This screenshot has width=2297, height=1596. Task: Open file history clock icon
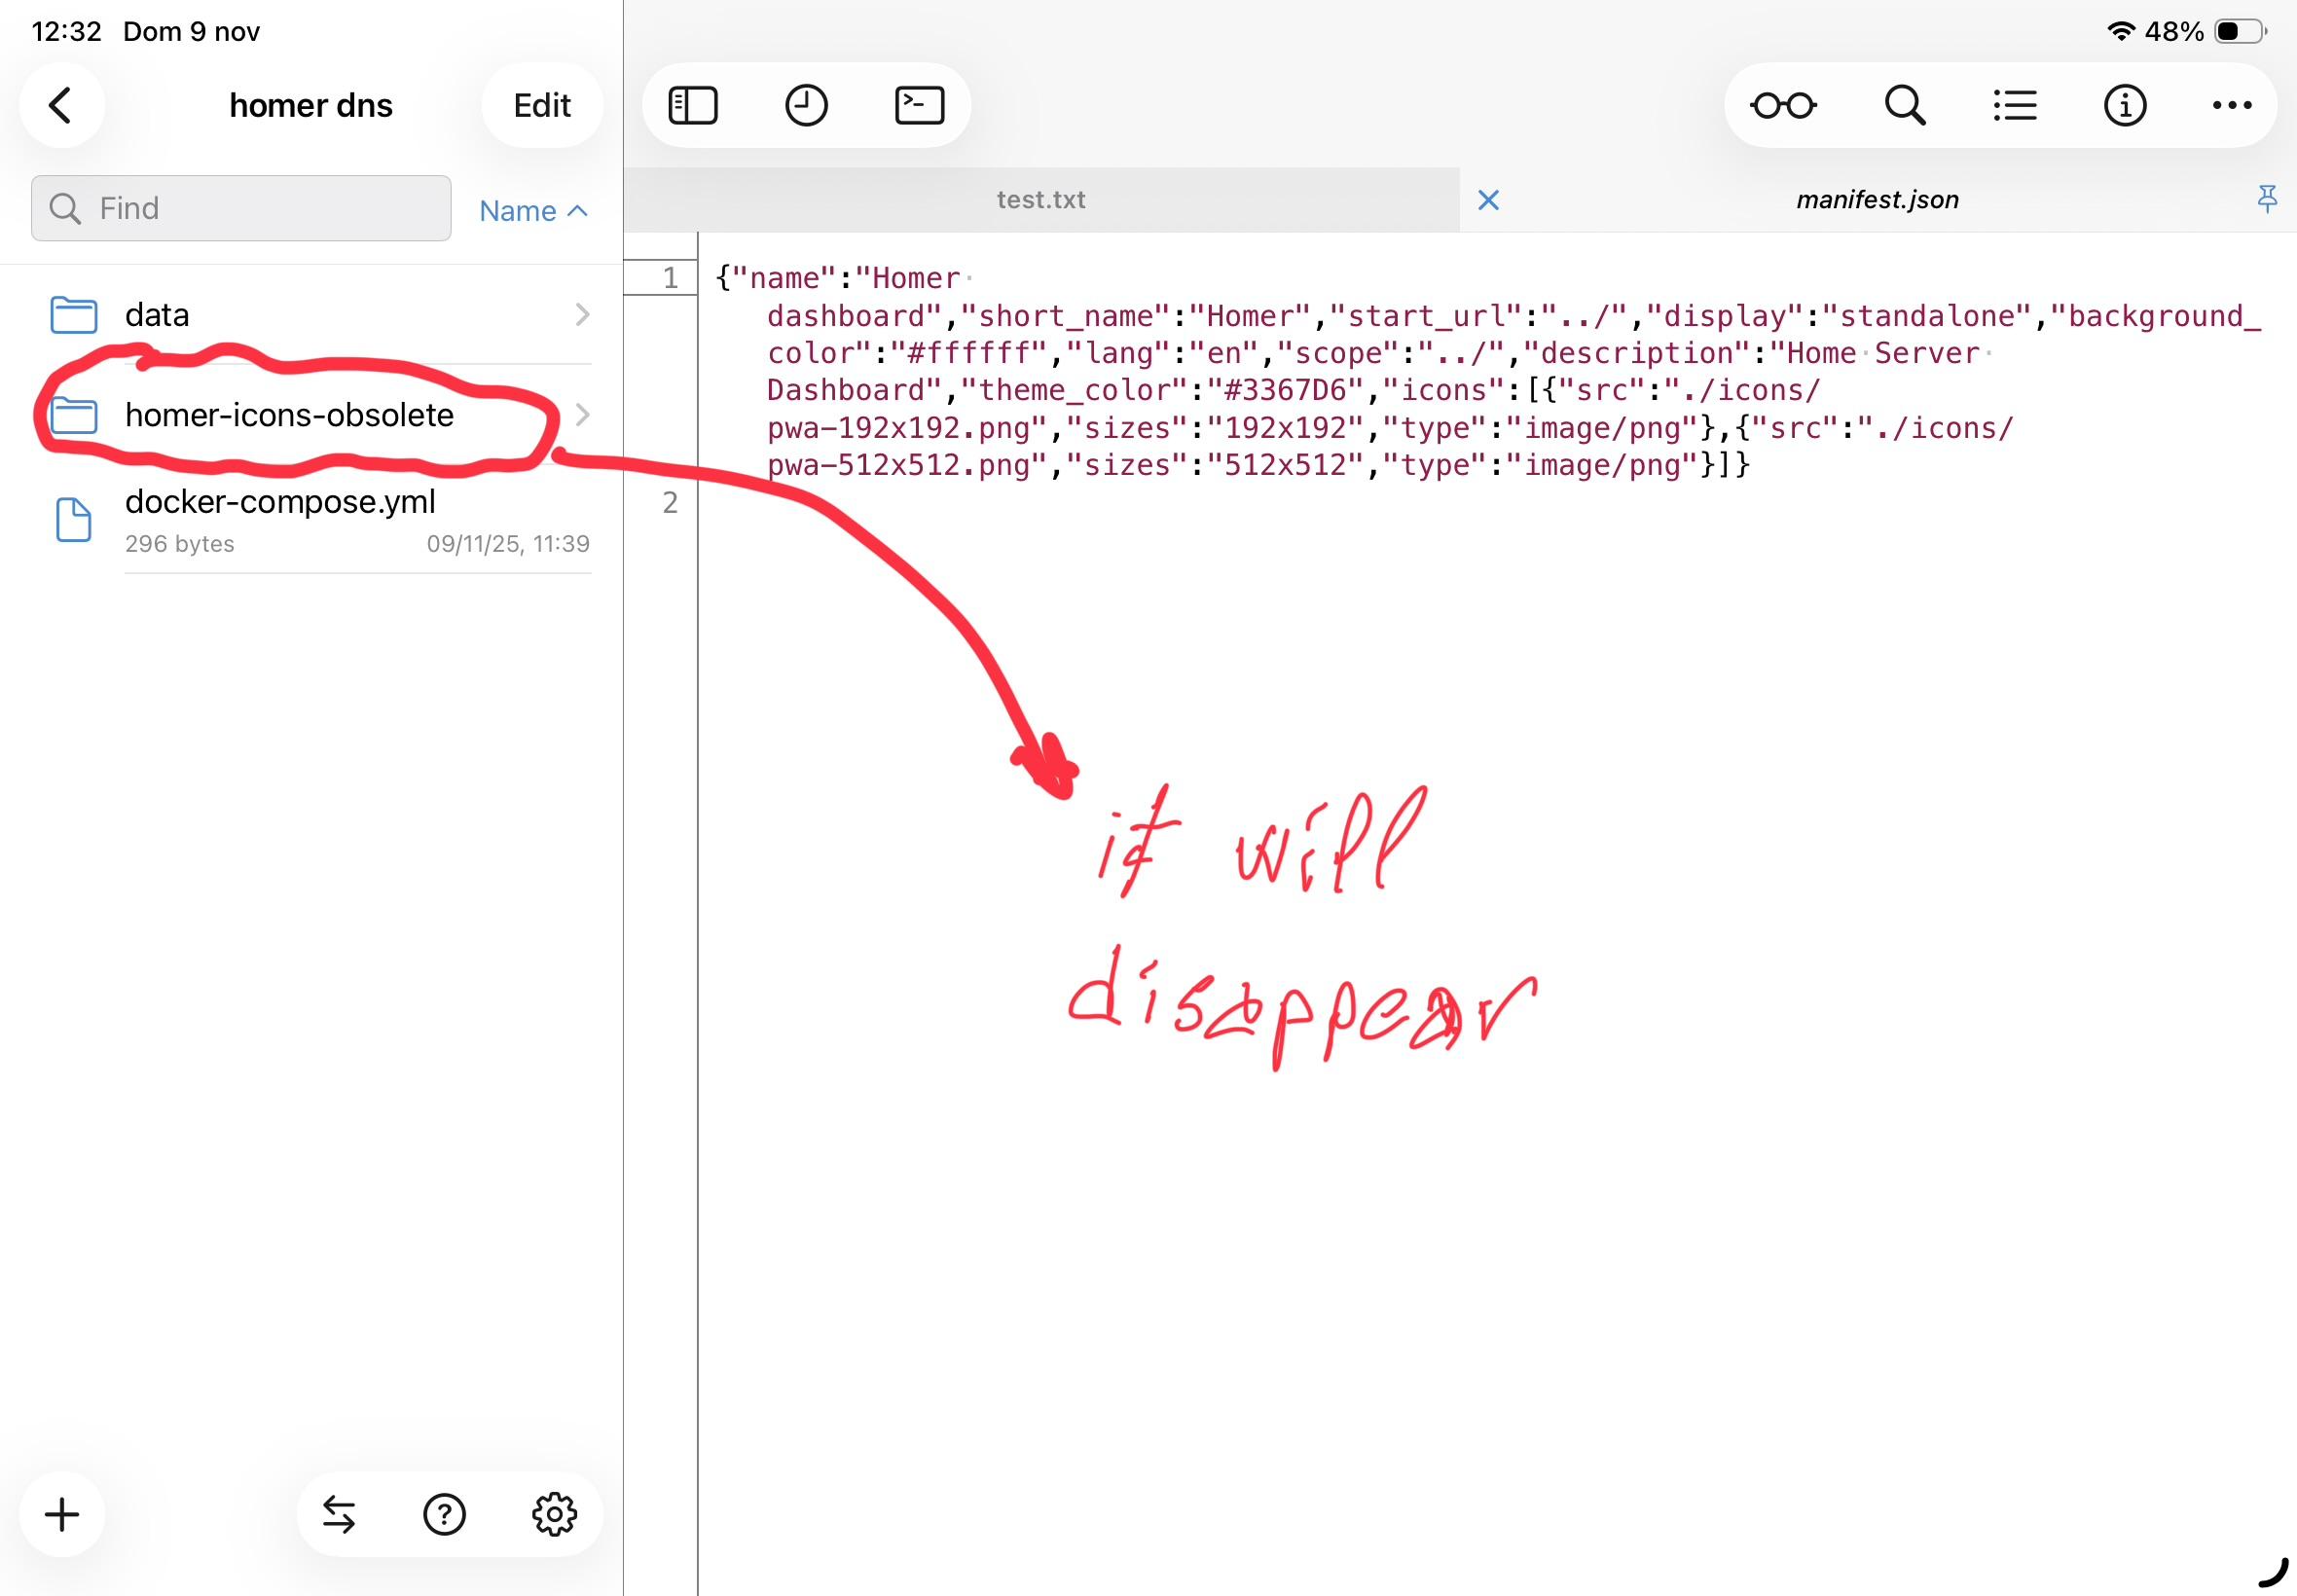pos(806,105)
